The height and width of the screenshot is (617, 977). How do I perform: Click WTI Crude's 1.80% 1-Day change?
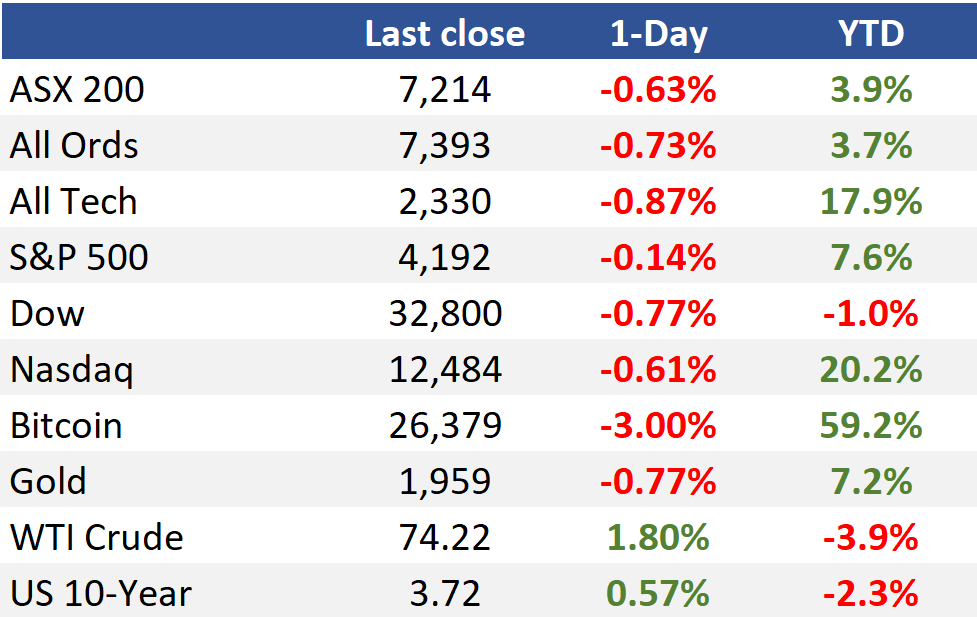(x=658, y=538)
